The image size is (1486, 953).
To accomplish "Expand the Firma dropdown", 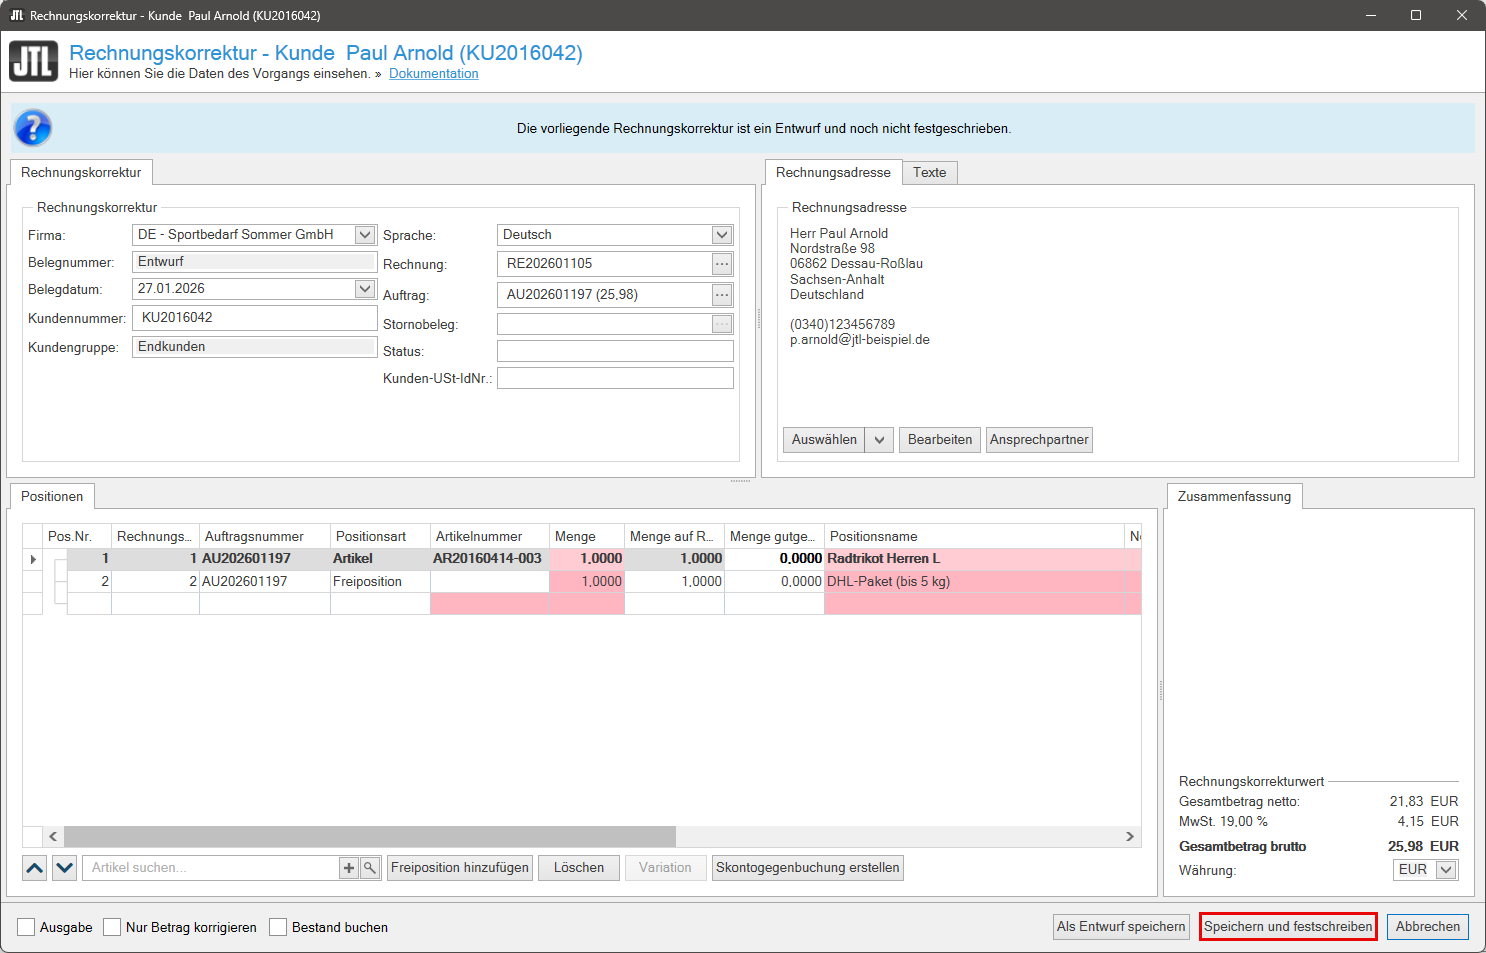I will (x=365, y=235).
